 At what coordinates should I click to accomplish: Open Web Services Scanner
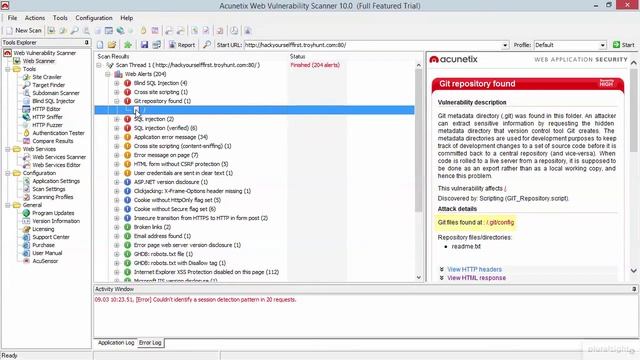[59, 157]
